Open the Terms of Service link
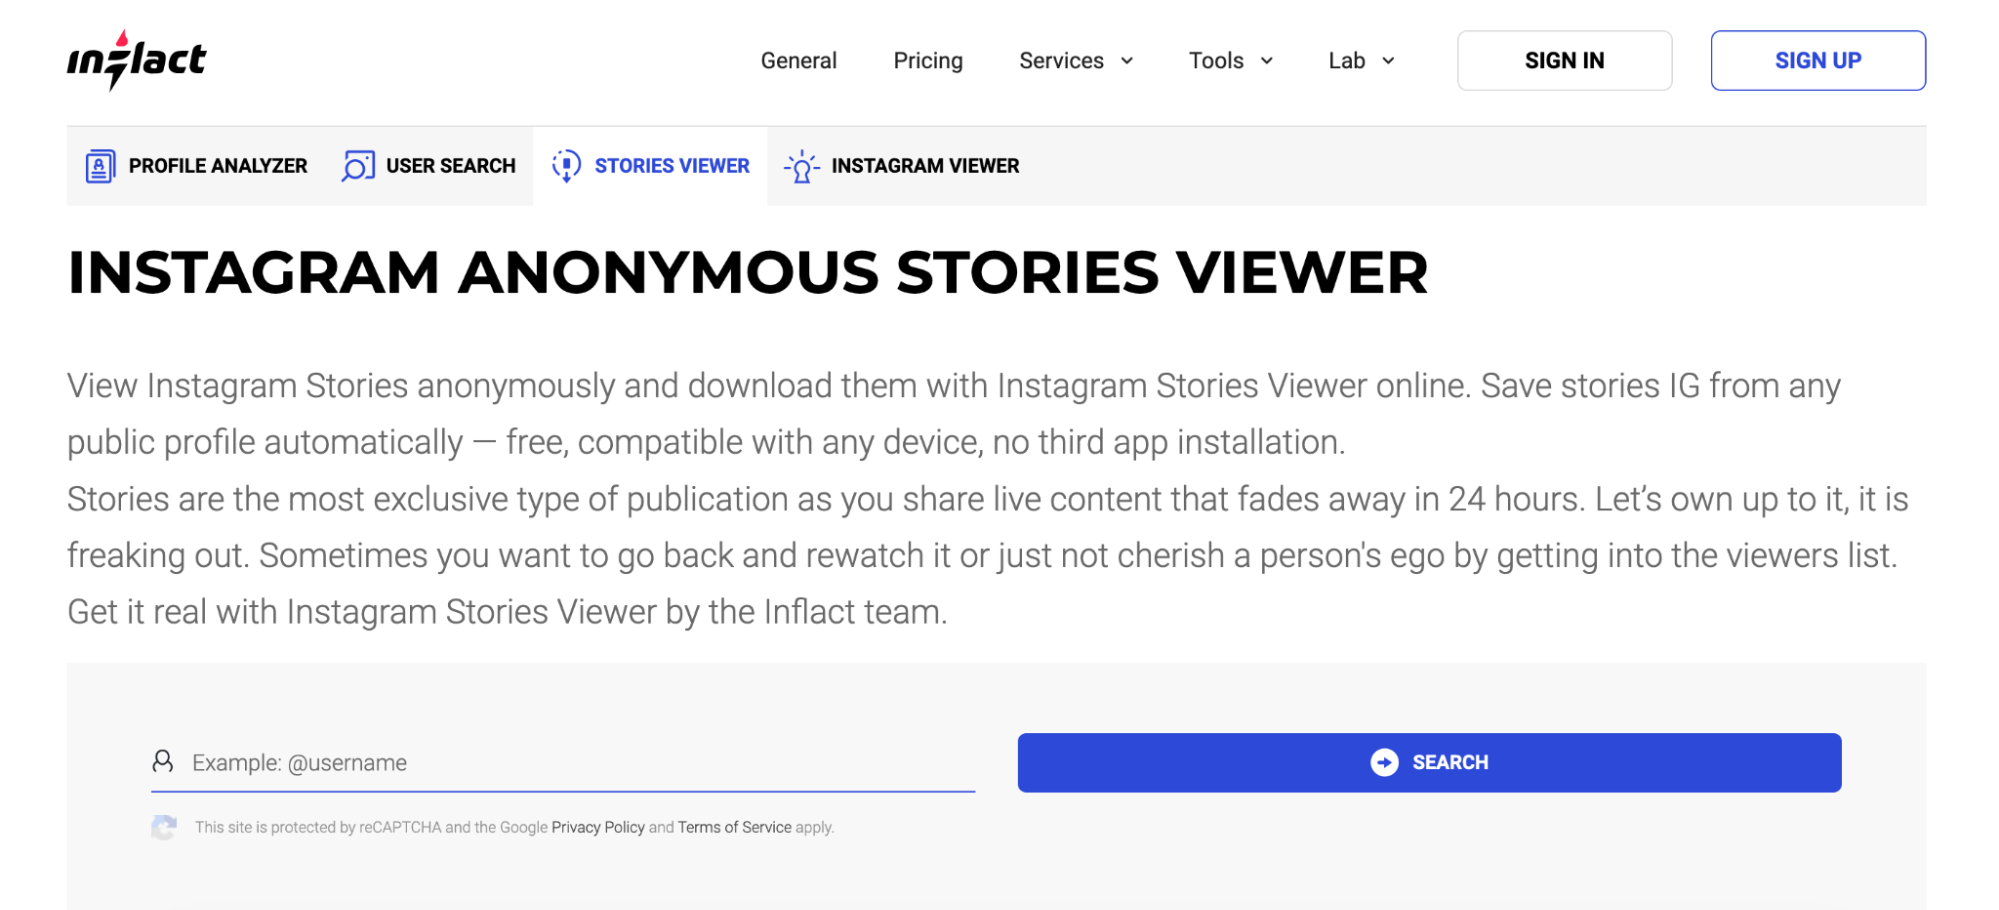The height and width of the screenshot is (910, 1999). [734, 827]
